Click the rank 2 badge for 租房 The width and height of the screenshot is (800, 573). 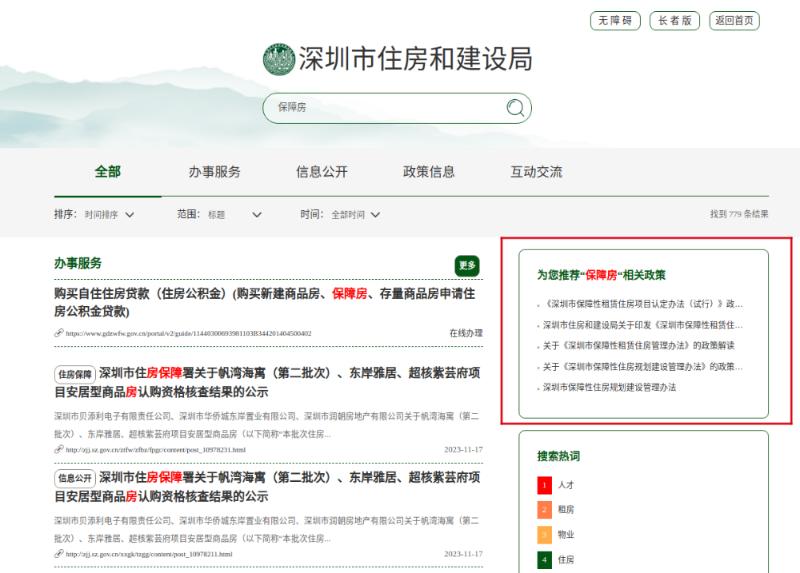544,510
